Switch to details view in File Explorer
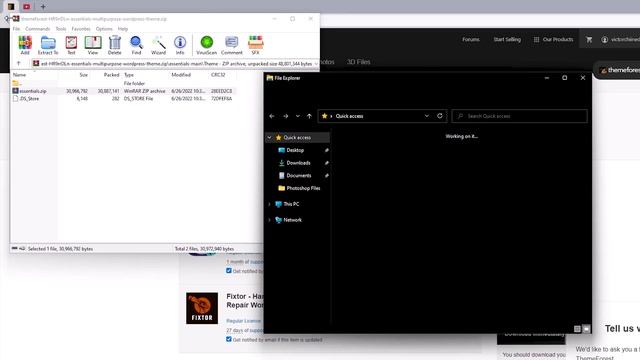Viewport: 640px width, 360px height. (x=577, y=329)
